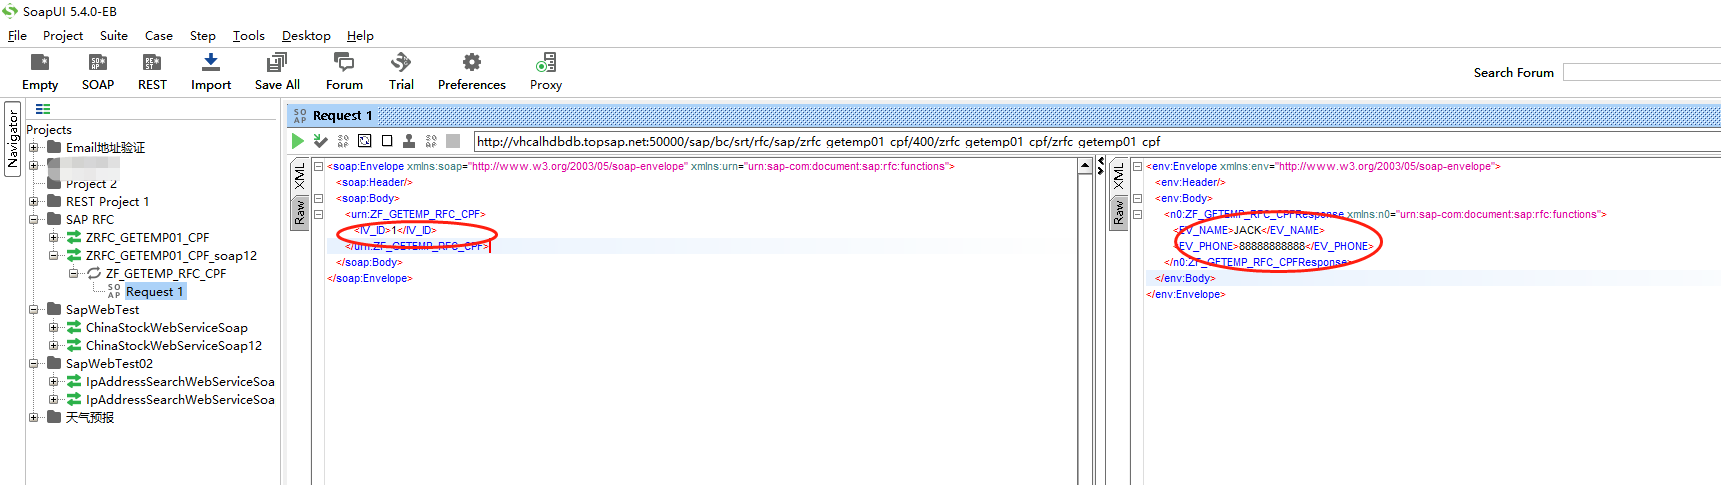Click SoapUI logo in the title bar
Screen dimensions: 1721x485
(10, 11)
